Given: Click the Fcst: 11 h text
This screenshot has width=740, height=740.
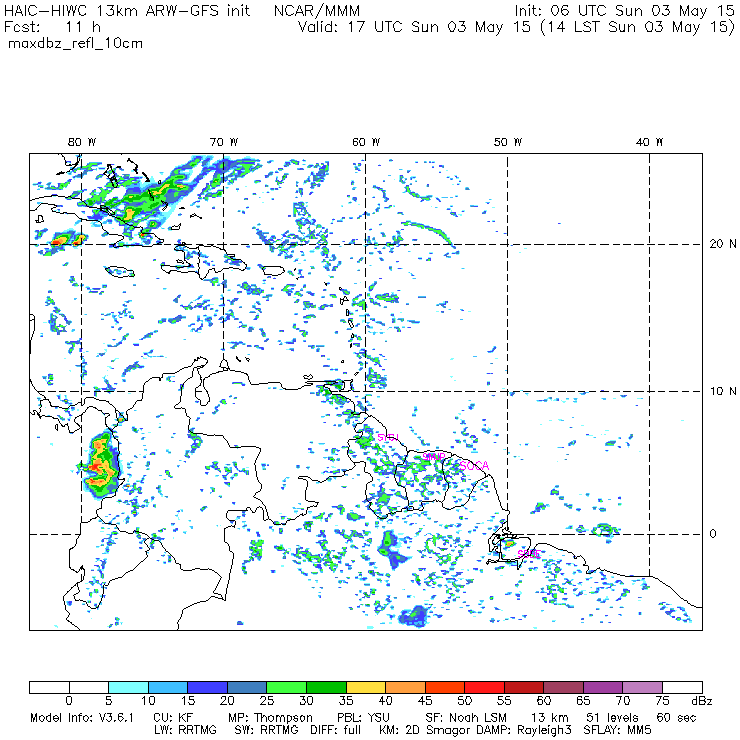Looking at the screenshot, I should (x=52, y=27).
